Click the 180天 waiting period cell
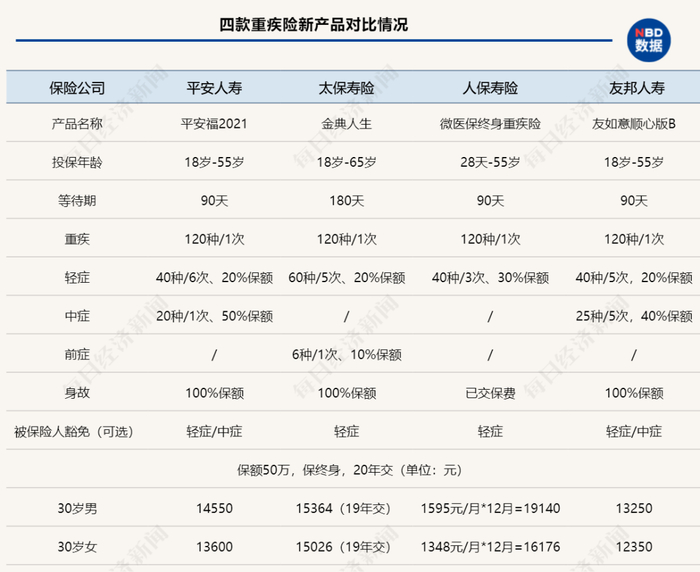This screenshot has height=572, width=700. (346, 200)
